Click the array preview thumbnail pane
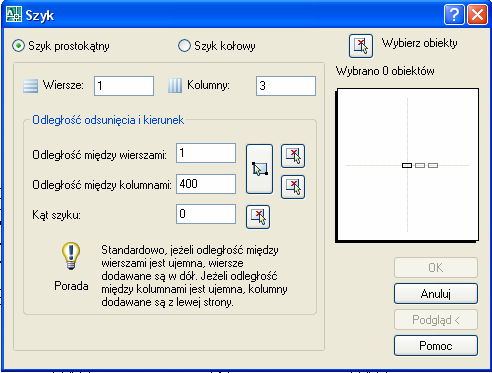 (407, 165)
